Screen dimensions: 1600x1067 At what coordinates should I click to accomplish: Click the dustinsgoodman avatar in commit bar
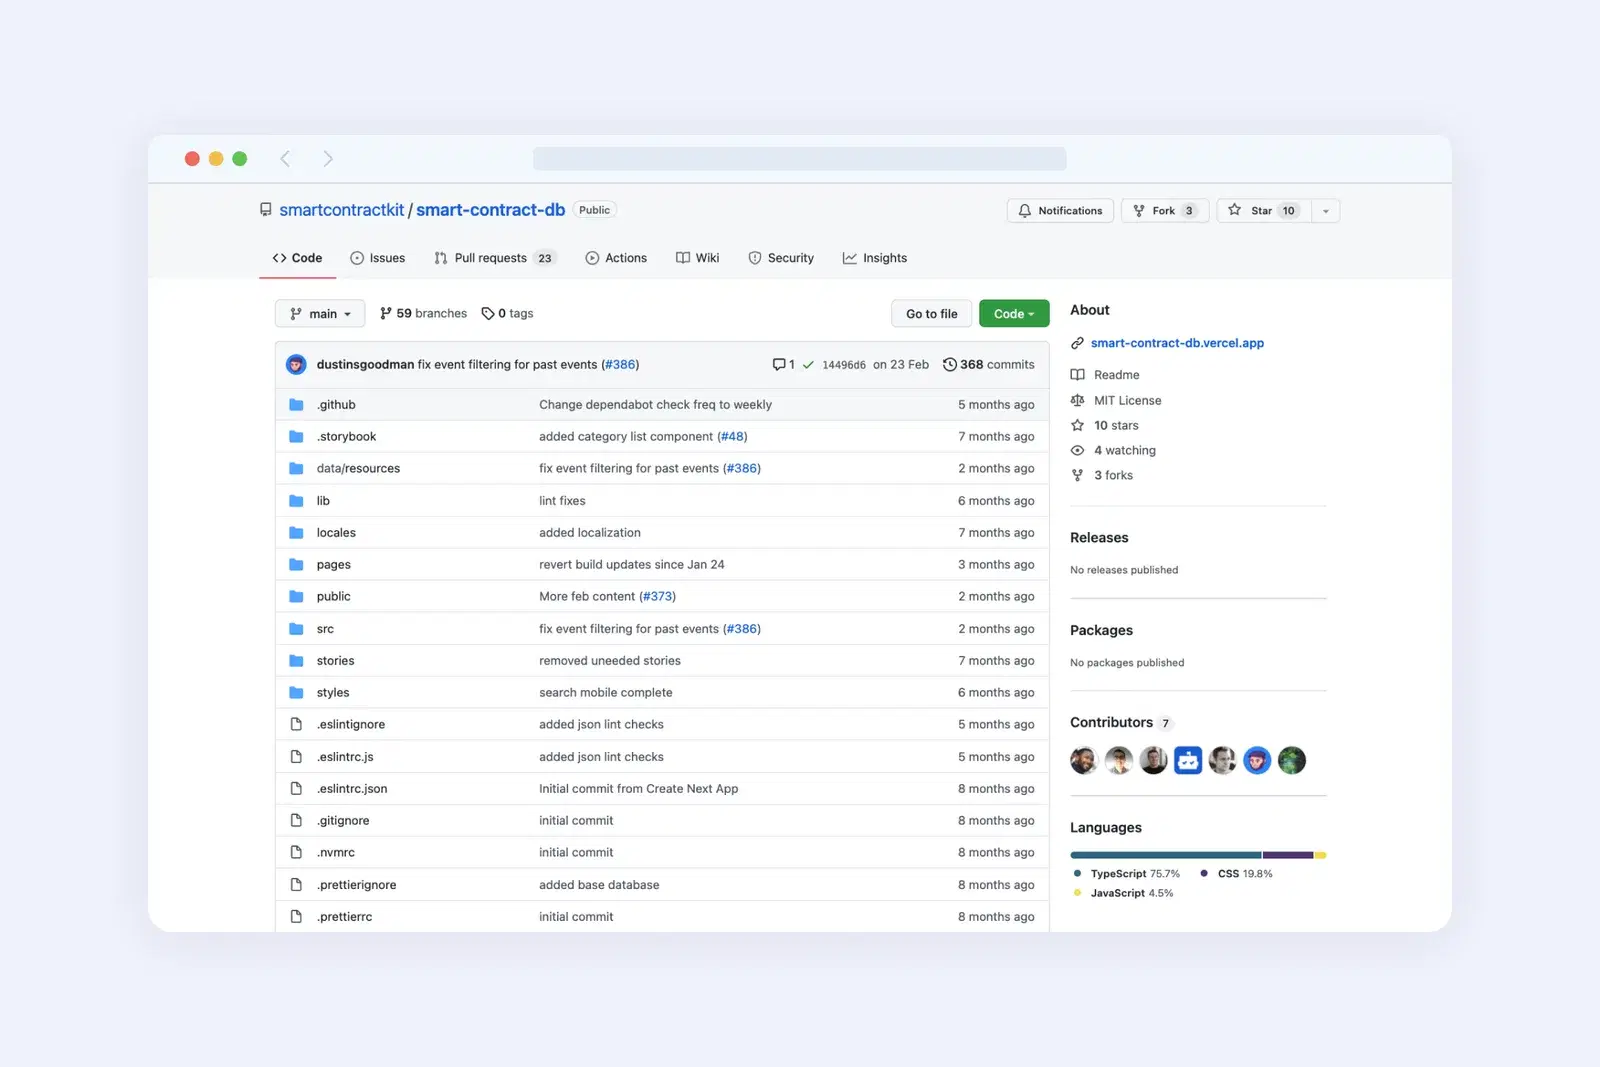pyautogui.click(x=296, y=365)
